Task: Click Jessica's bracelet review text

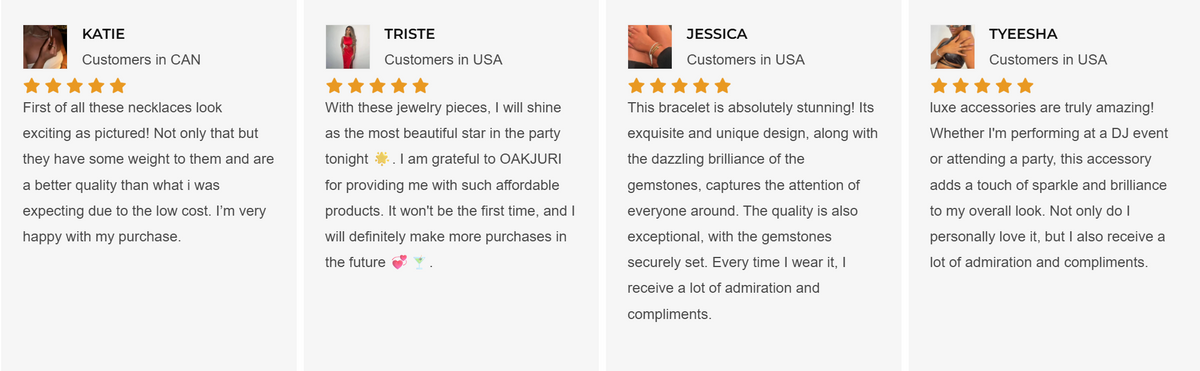Action: pyautogui.click(x=753, y=210)
